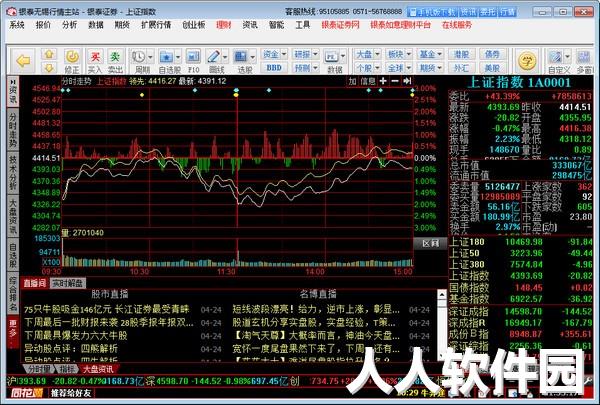Open the 全球 dropdown
The height and width of the screenshot is (405, 600).
pyautogui.click(x=399, y=68)
